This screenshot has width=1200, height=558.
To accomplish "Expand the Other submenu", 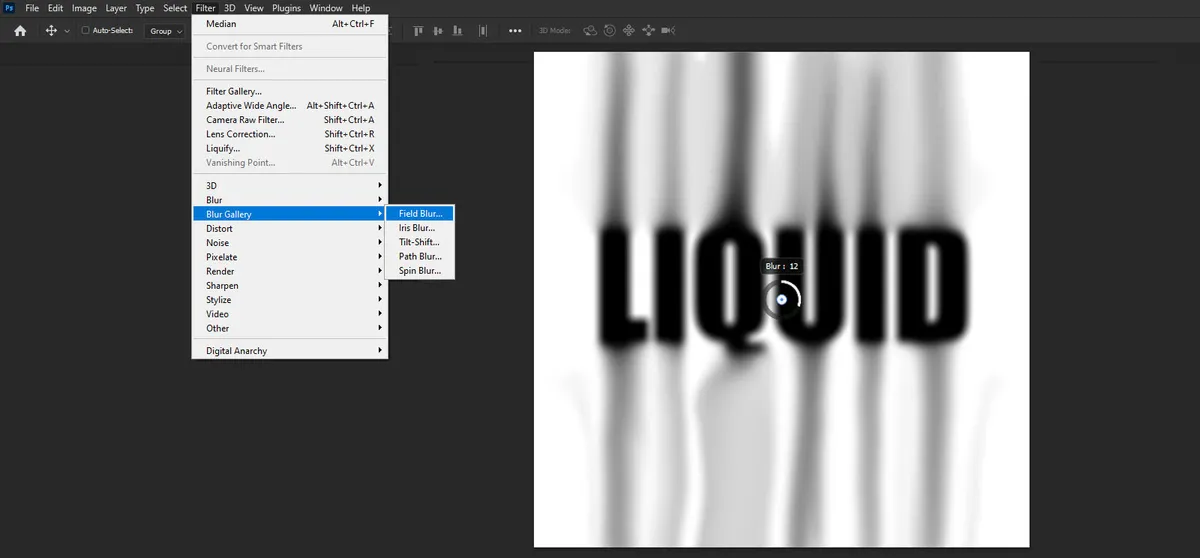I will 290,328.
